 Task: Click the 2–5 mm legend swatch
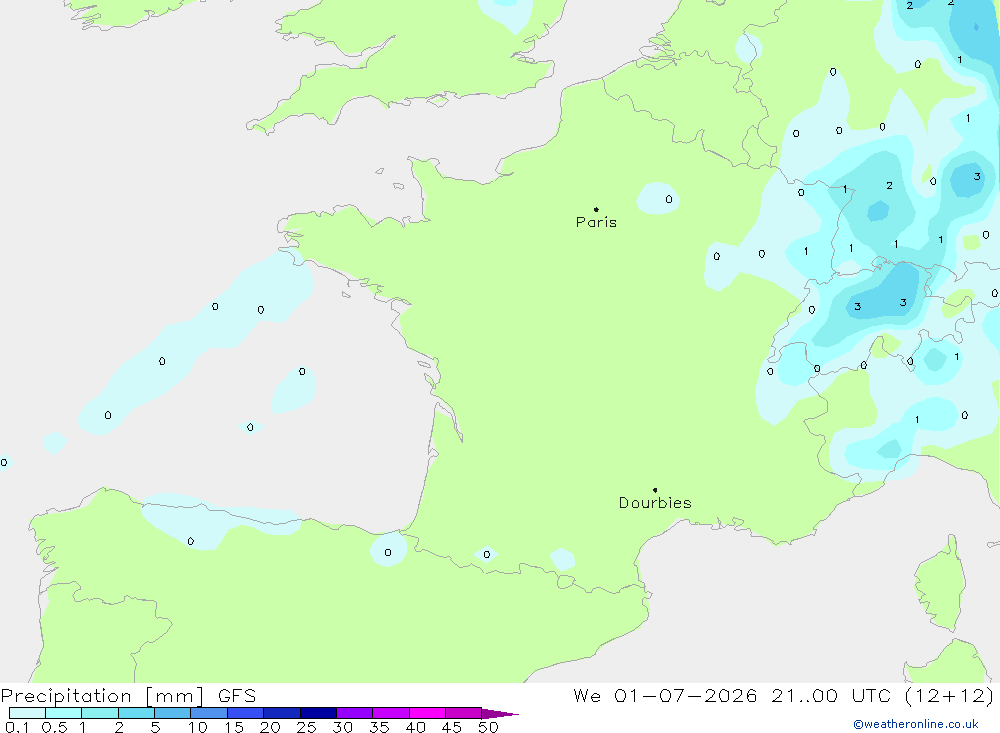[x=136, y=713]
